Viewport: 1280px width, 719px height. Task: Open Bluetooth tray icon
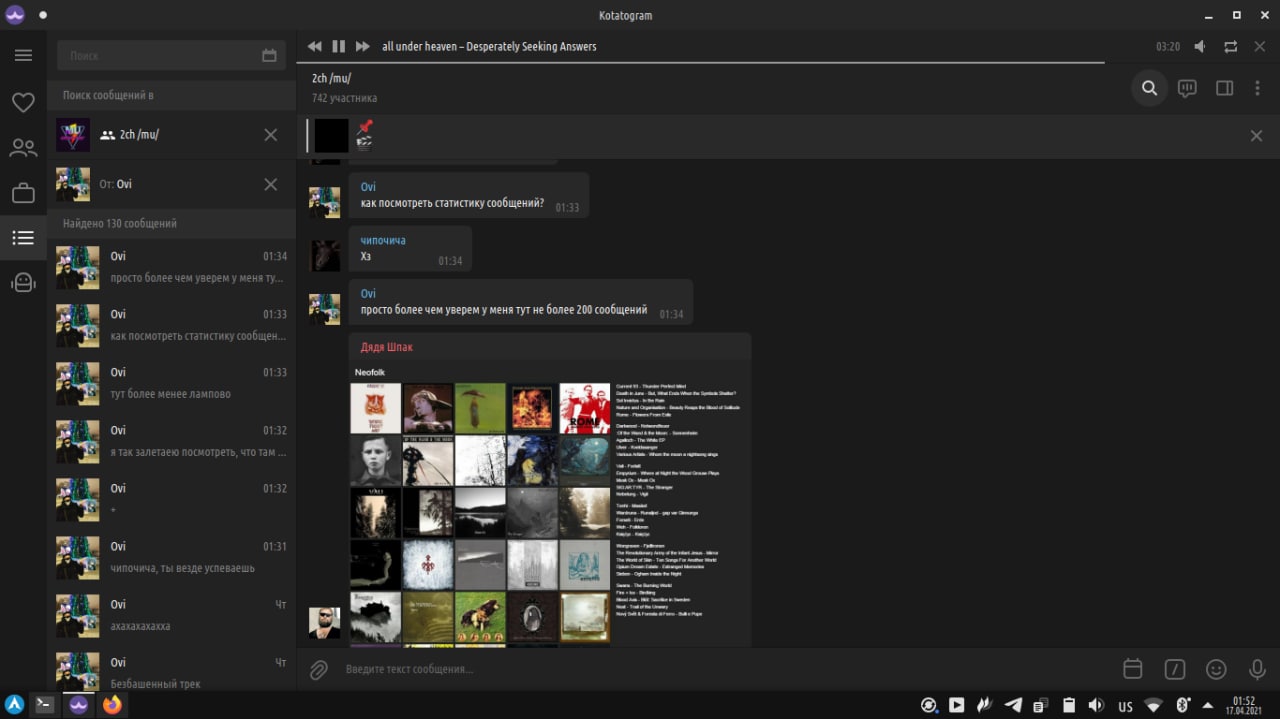pyautogui.click(x=1182, y=705)
